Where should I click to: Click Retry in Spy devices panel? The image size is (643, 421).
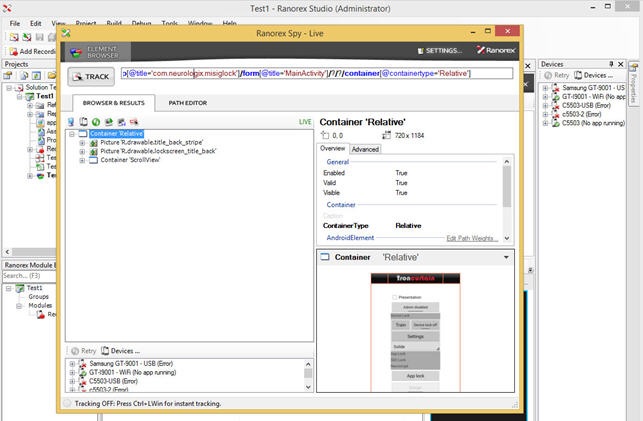[x=84, y=351]
